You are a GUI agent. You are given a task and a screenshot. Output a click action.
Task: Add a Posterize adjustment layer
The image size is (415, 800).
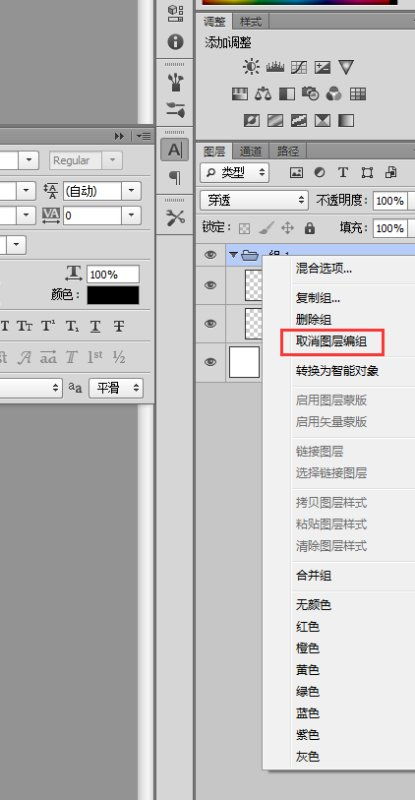point(275,120)
